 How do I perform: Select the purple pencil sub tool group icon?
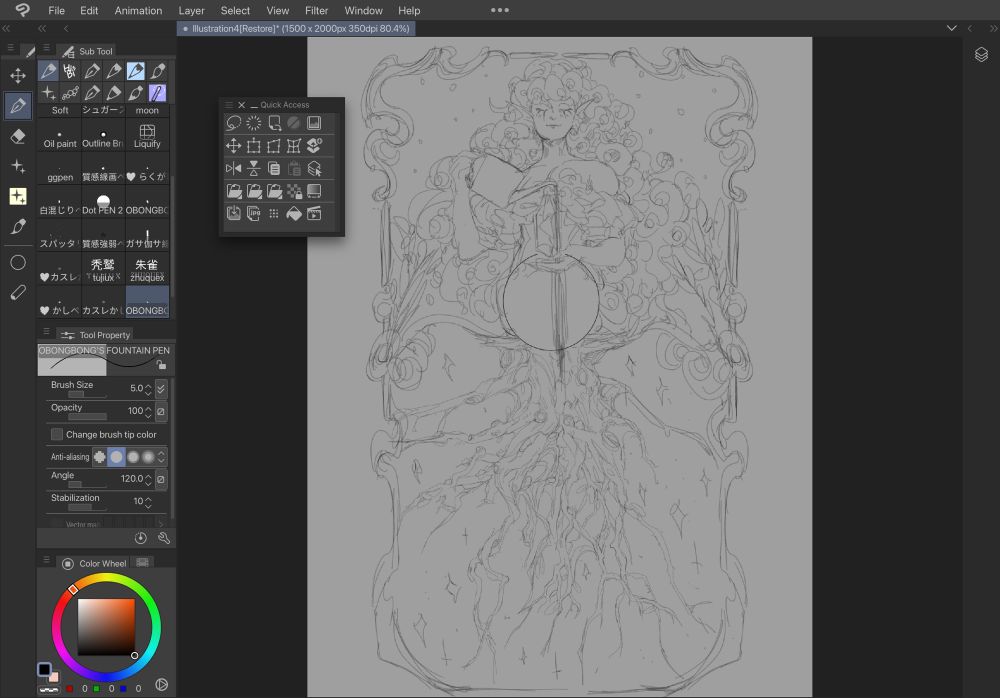157,93
